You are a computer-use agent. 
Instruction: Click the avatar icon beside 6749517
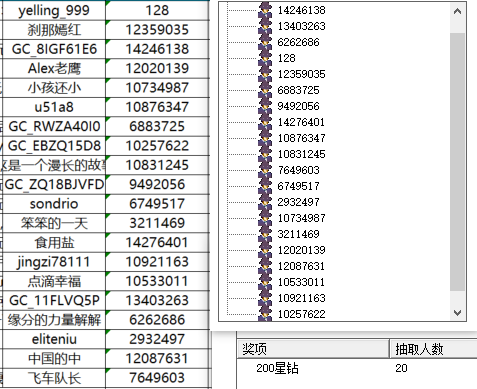[x=265, y=186]
